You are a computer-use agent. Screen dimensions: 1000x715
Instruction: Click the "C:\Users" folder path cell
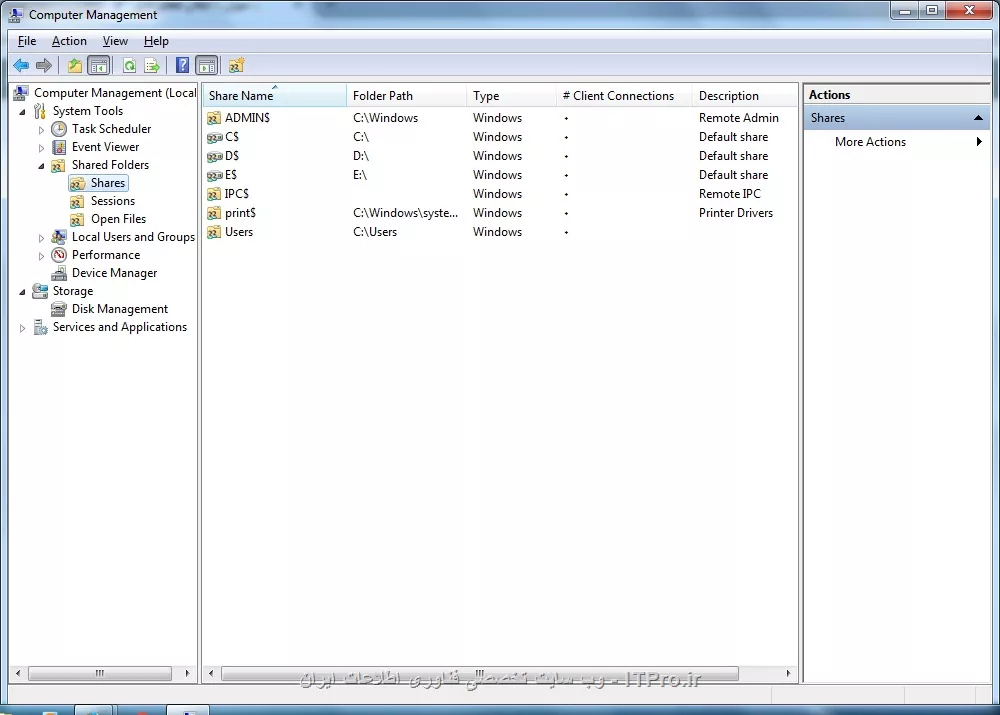[375, 232]
